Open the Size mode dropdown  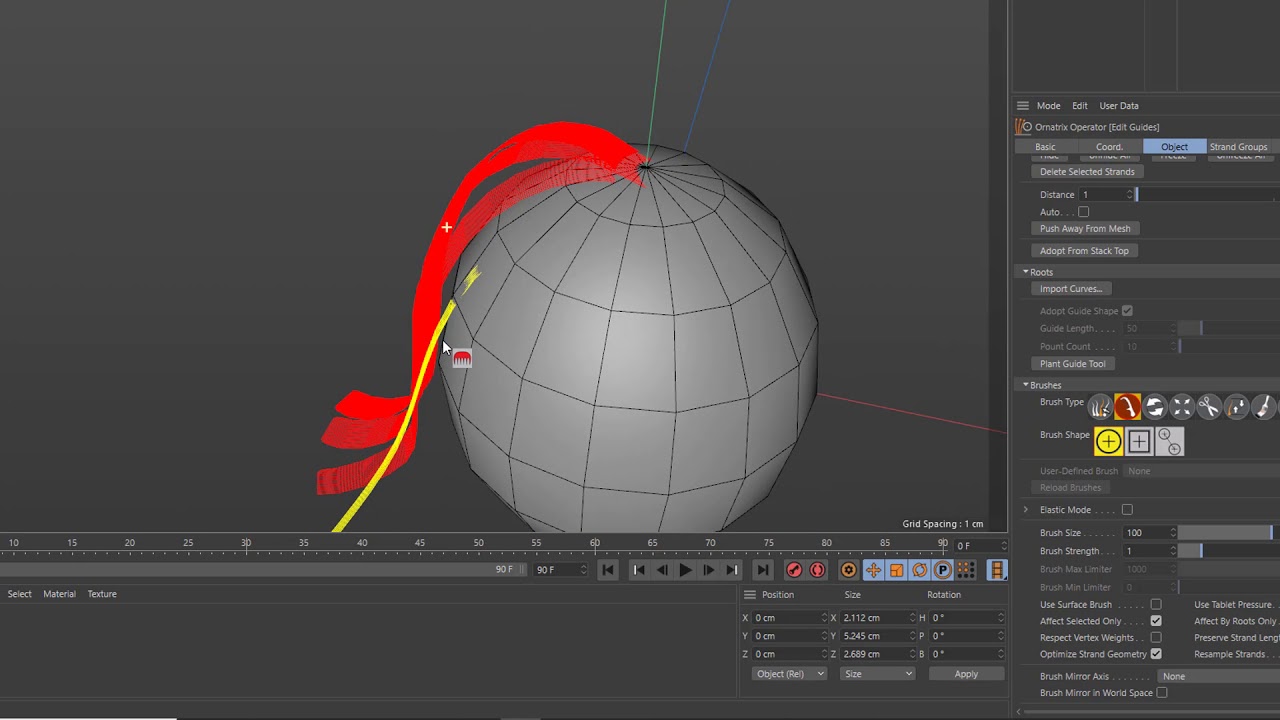pyautogui.click(x=878, y=674)
